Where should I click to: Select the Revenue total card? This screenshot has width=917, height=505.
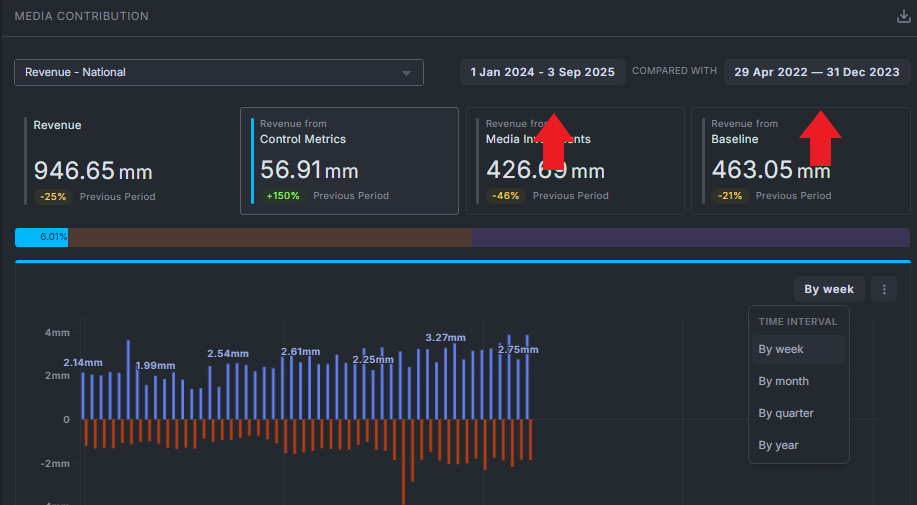pyautogui.click(x=124, y=161)
